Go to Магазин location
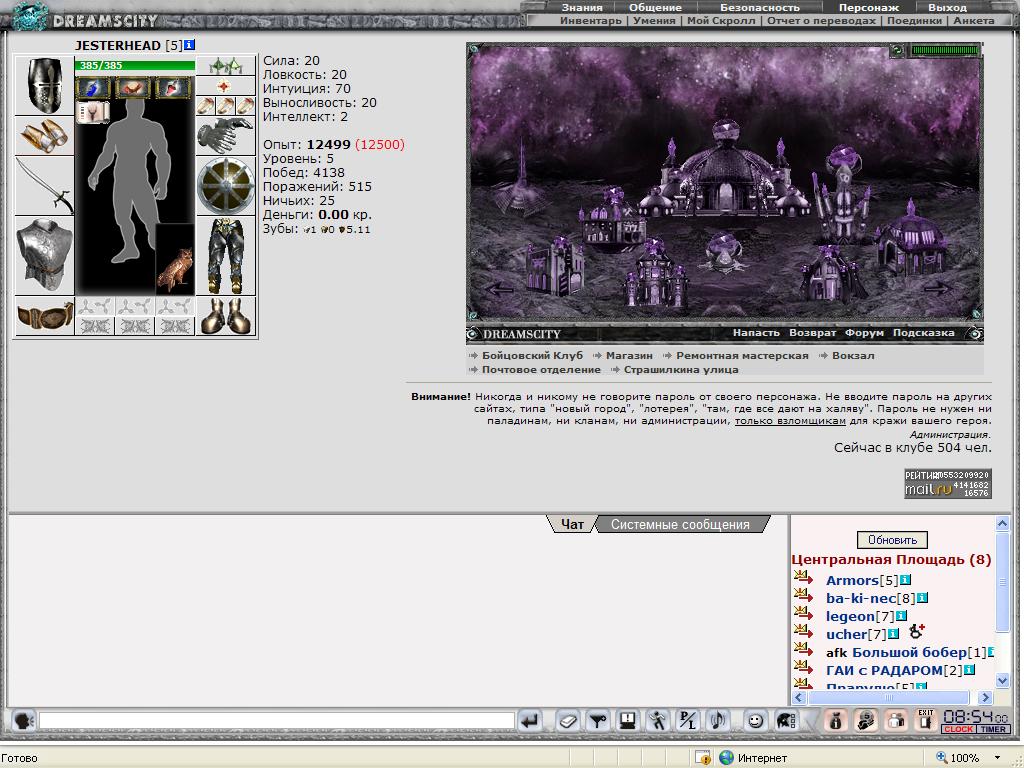This screenshot has height=768, width=1024. click(x=629, y=355)
